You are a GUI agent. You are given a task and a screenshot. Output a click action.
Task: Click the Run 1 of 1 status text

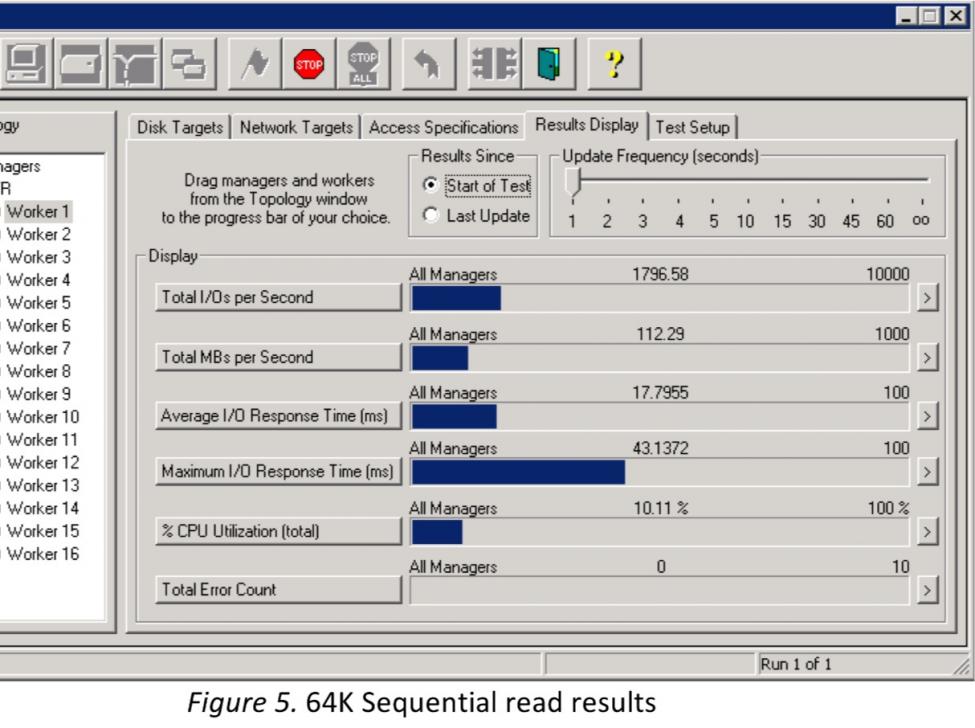[795, 664]
